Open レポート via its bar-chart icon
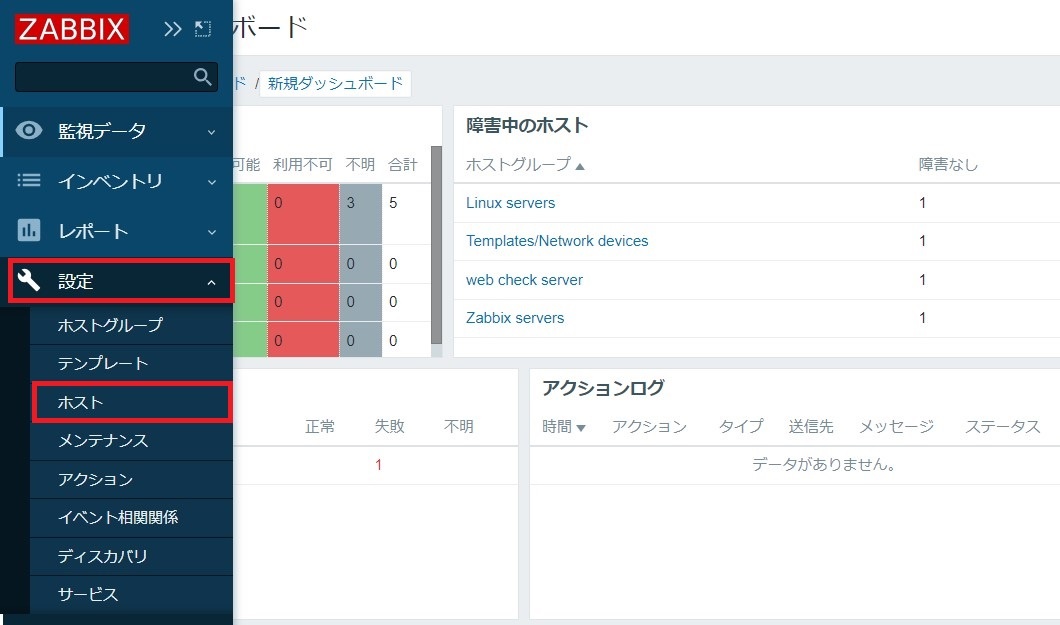 [30, 231]
